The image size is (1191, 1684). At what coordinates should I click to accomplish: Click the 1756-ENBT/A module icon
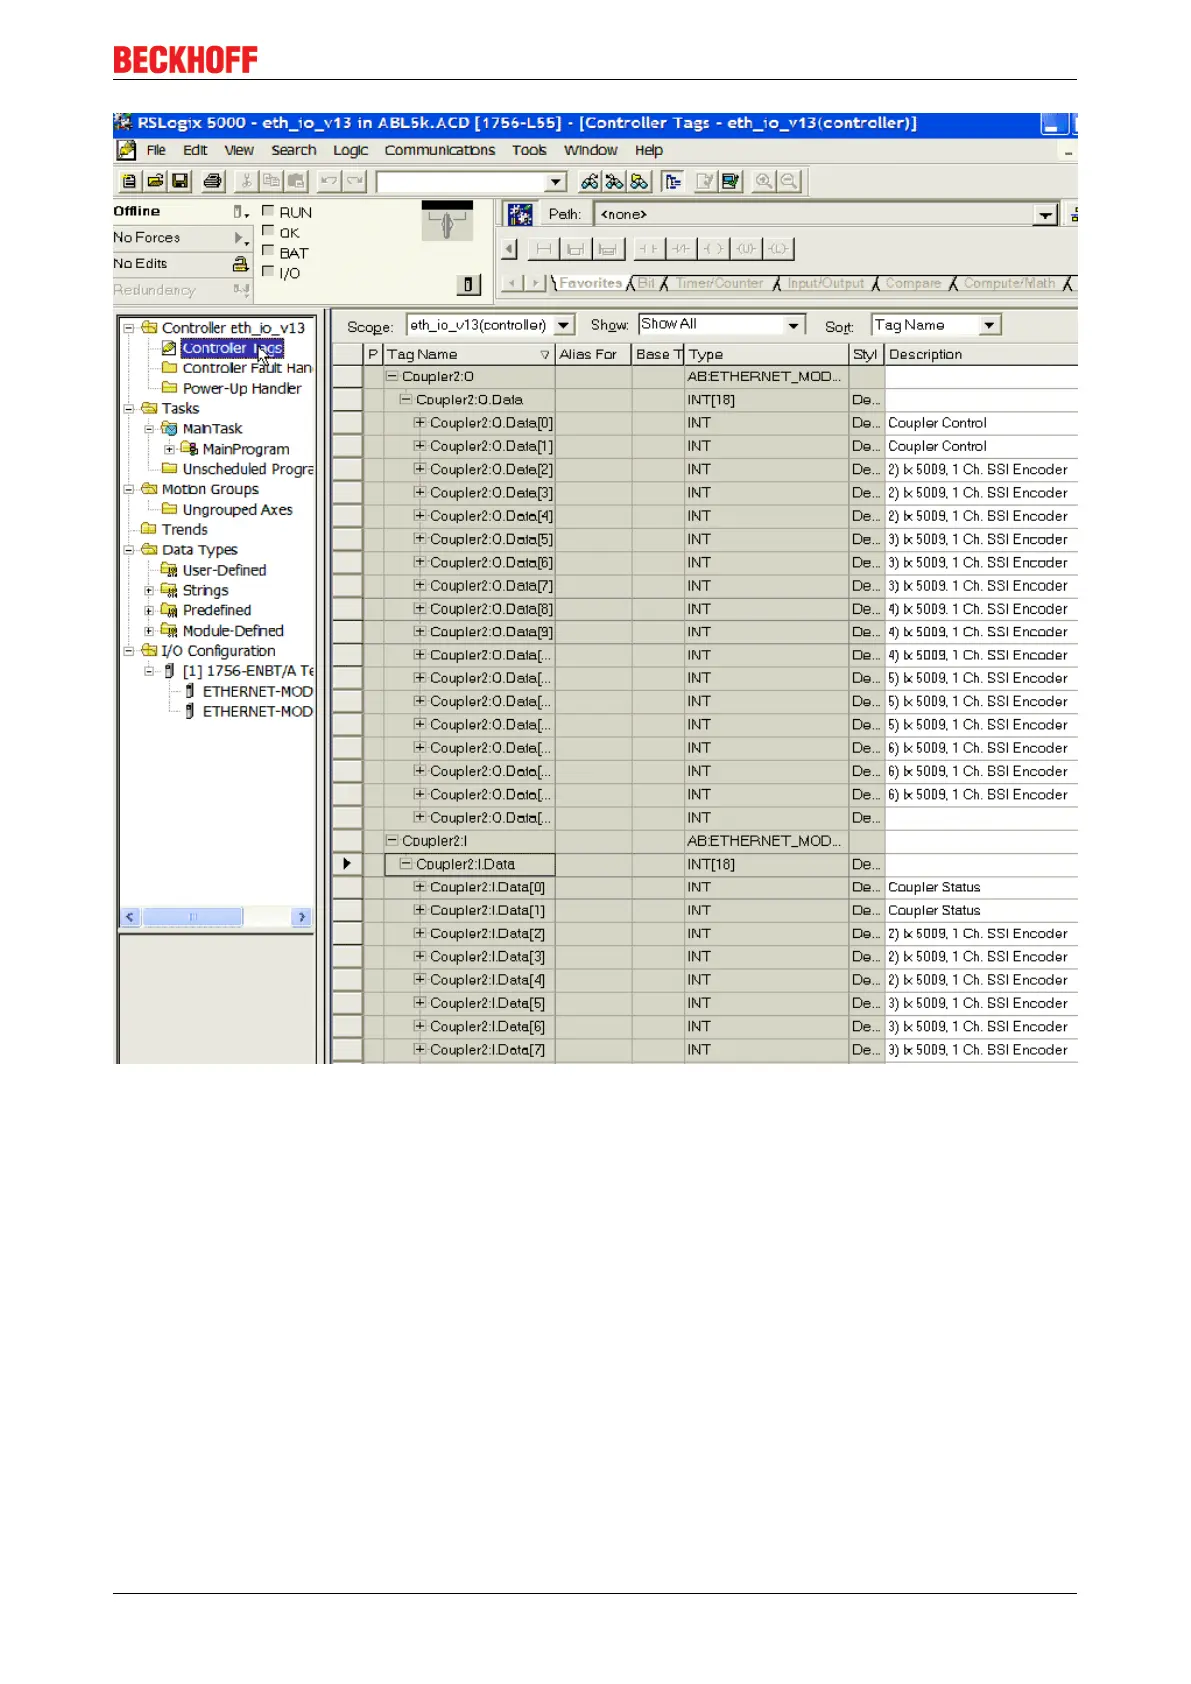pos(170,671)
